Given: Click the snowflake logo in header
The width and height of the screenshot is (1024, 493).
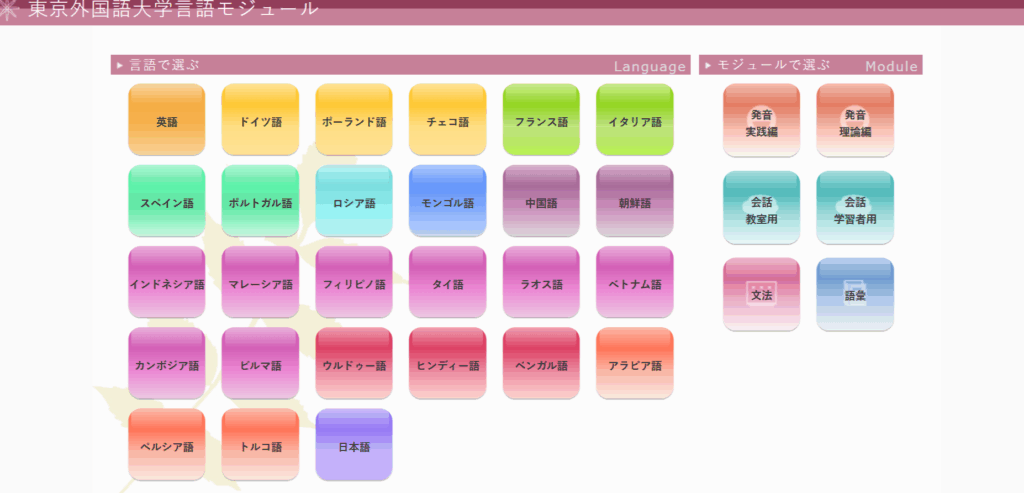Looking at the screenshot, I should click(x=10, y=11).
